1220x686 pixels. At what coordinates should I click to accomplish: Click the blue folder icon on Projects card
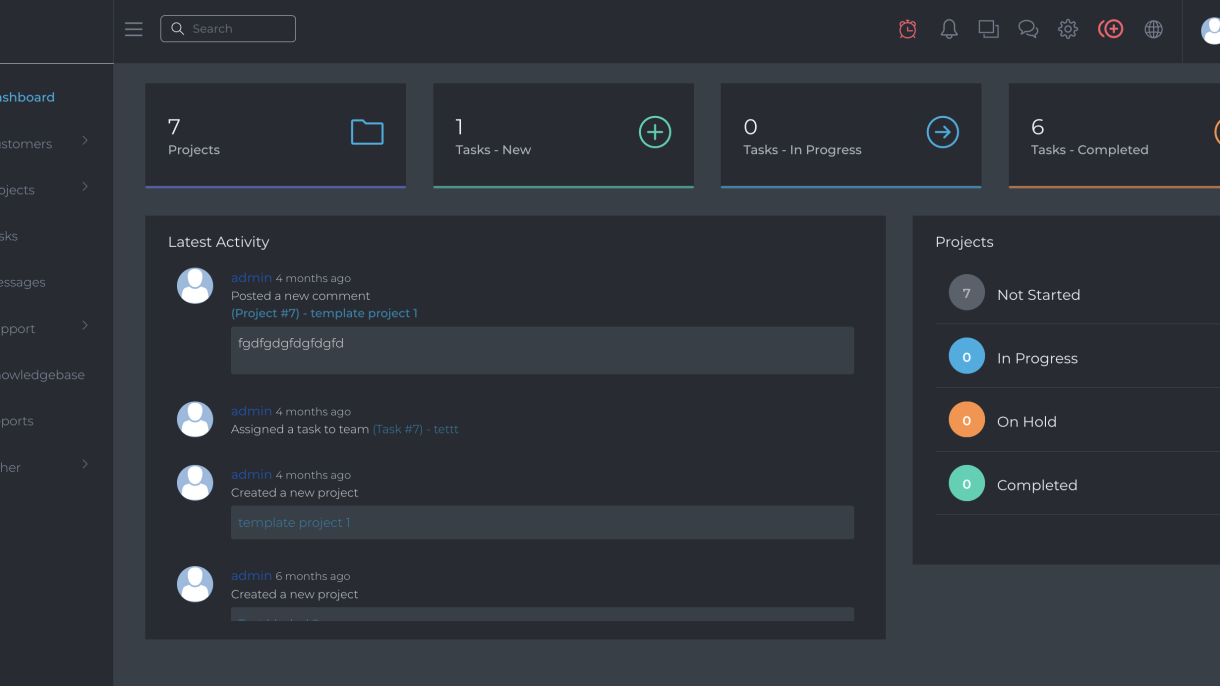coord(367,132)
